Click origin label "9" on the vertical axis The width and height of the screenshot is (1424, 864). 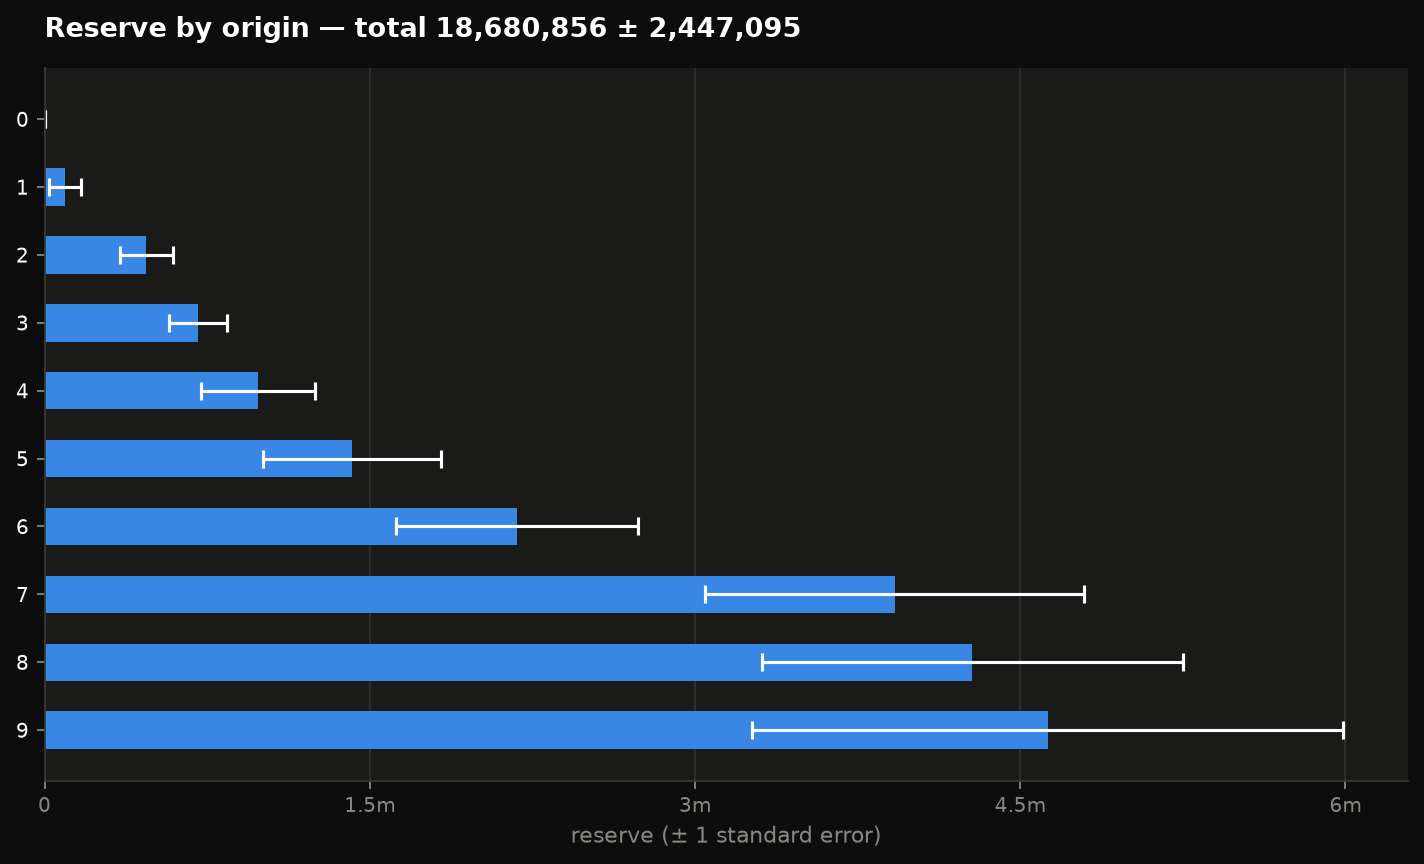(x=22, y=730)
